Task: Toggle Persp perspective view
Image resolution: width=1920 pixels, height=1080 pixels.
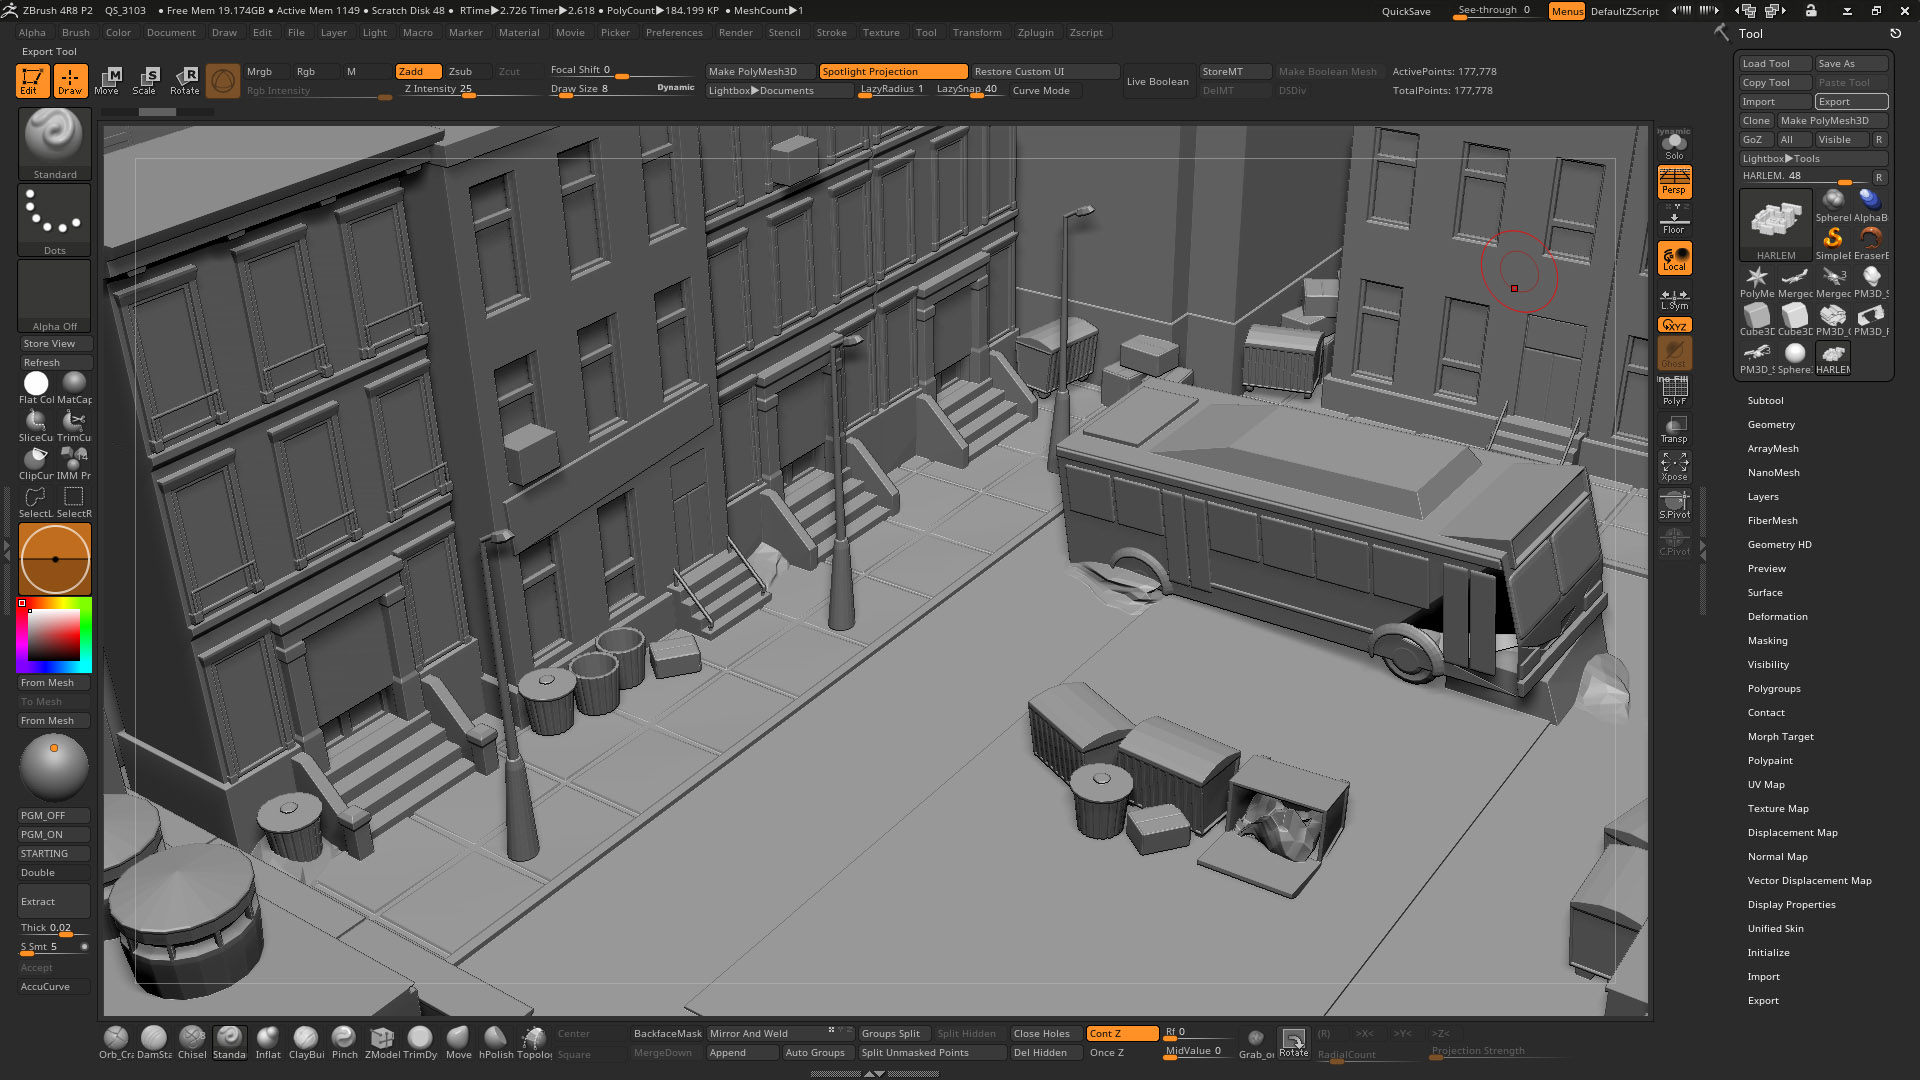Action: [x=1674, y=182]
